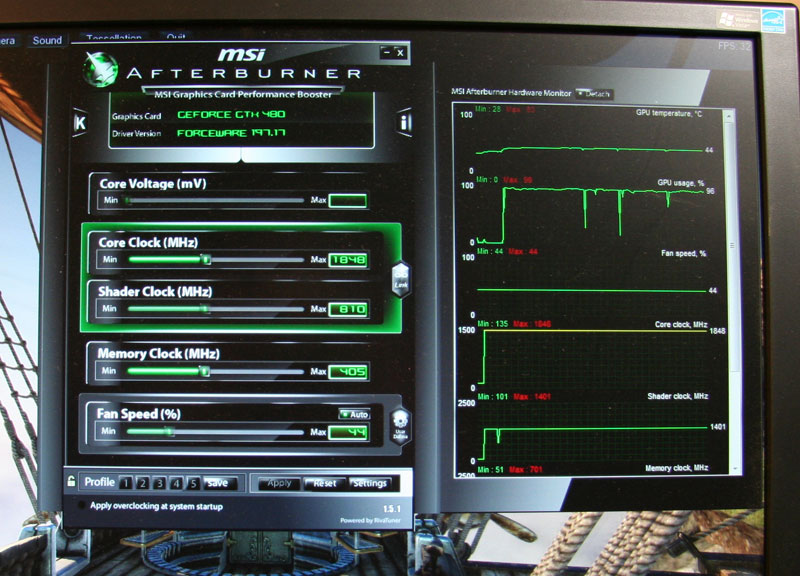Click the version number 1.5.1
Screen dimensions: 800x576
point(392,509)
